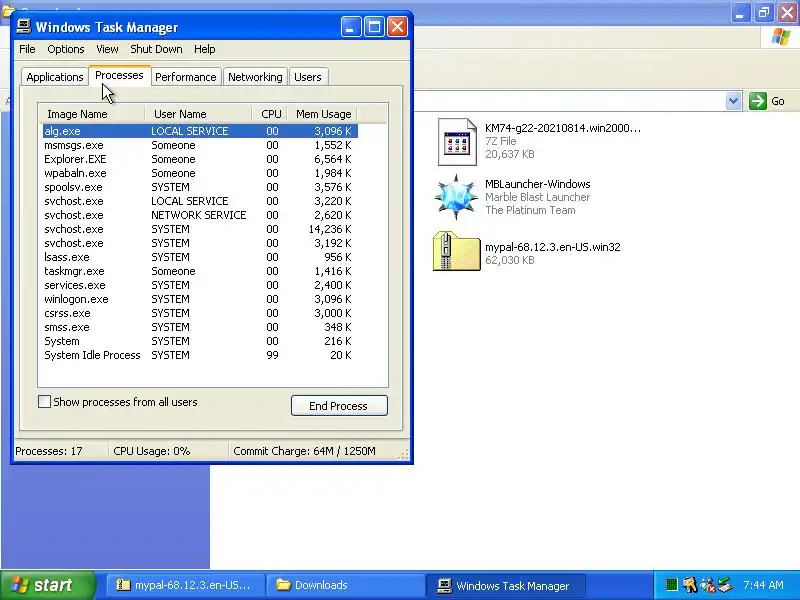Switch to Downloads taskbar button

(345, 585)
